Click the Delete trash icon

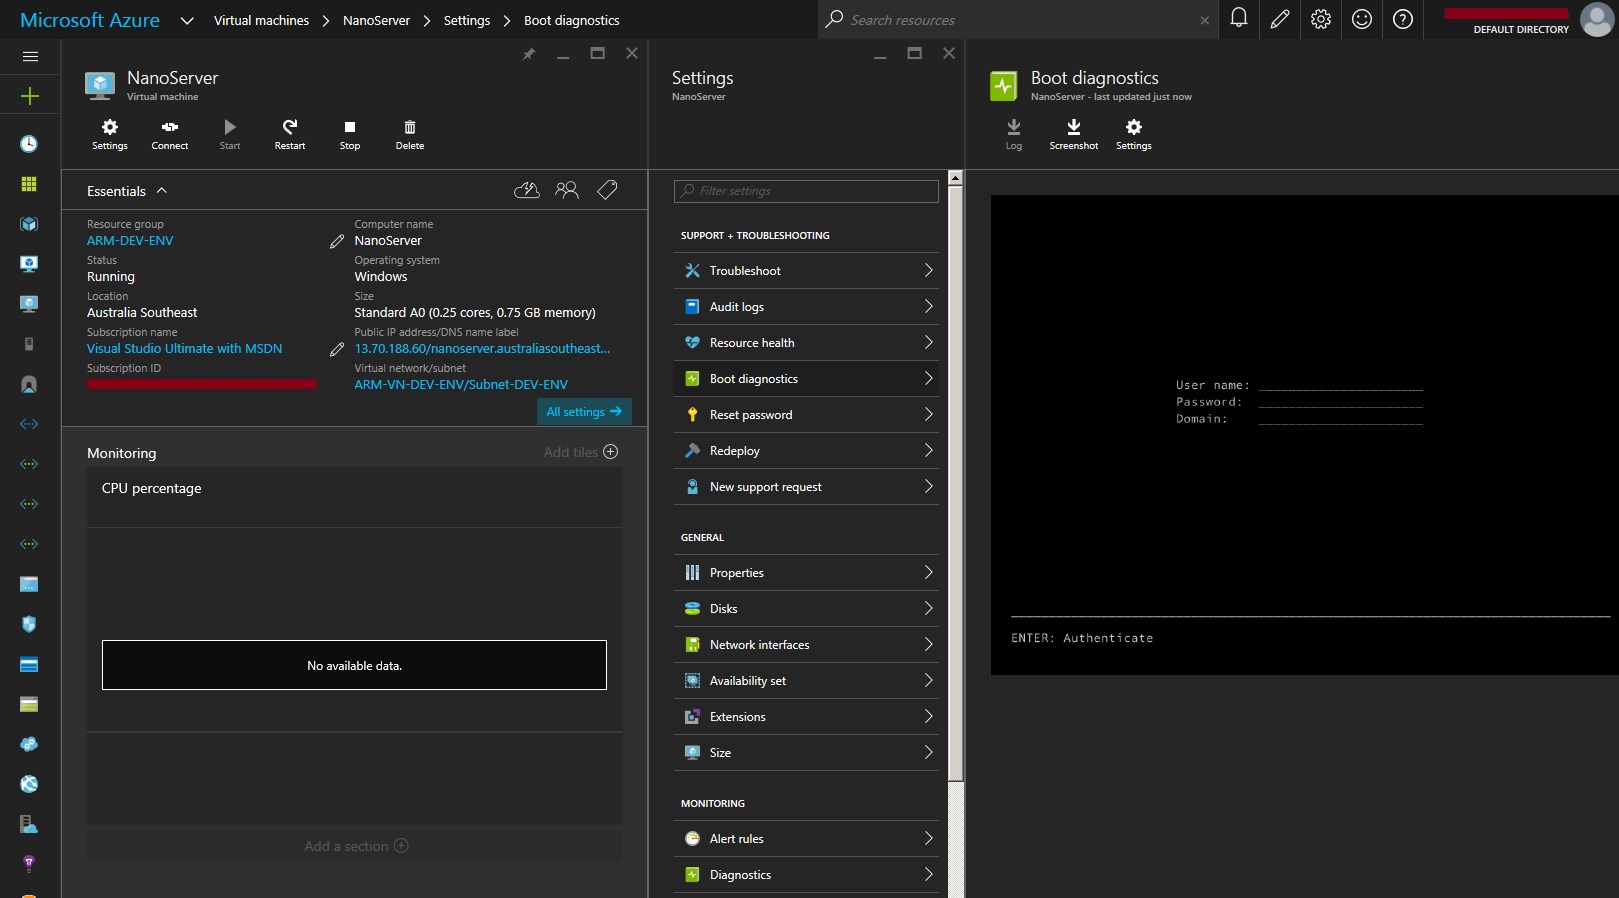410,134
